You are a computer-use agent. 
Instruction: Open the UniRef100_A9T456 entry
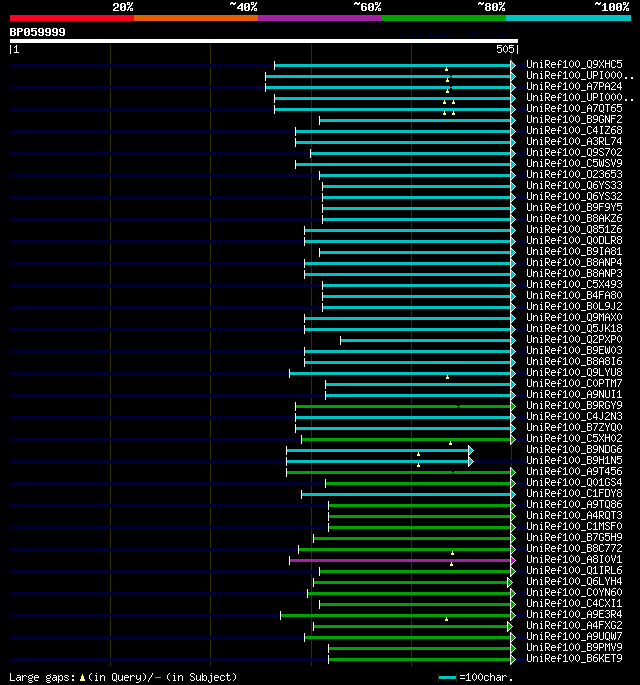pyautogui.click(x=574, y=472)
